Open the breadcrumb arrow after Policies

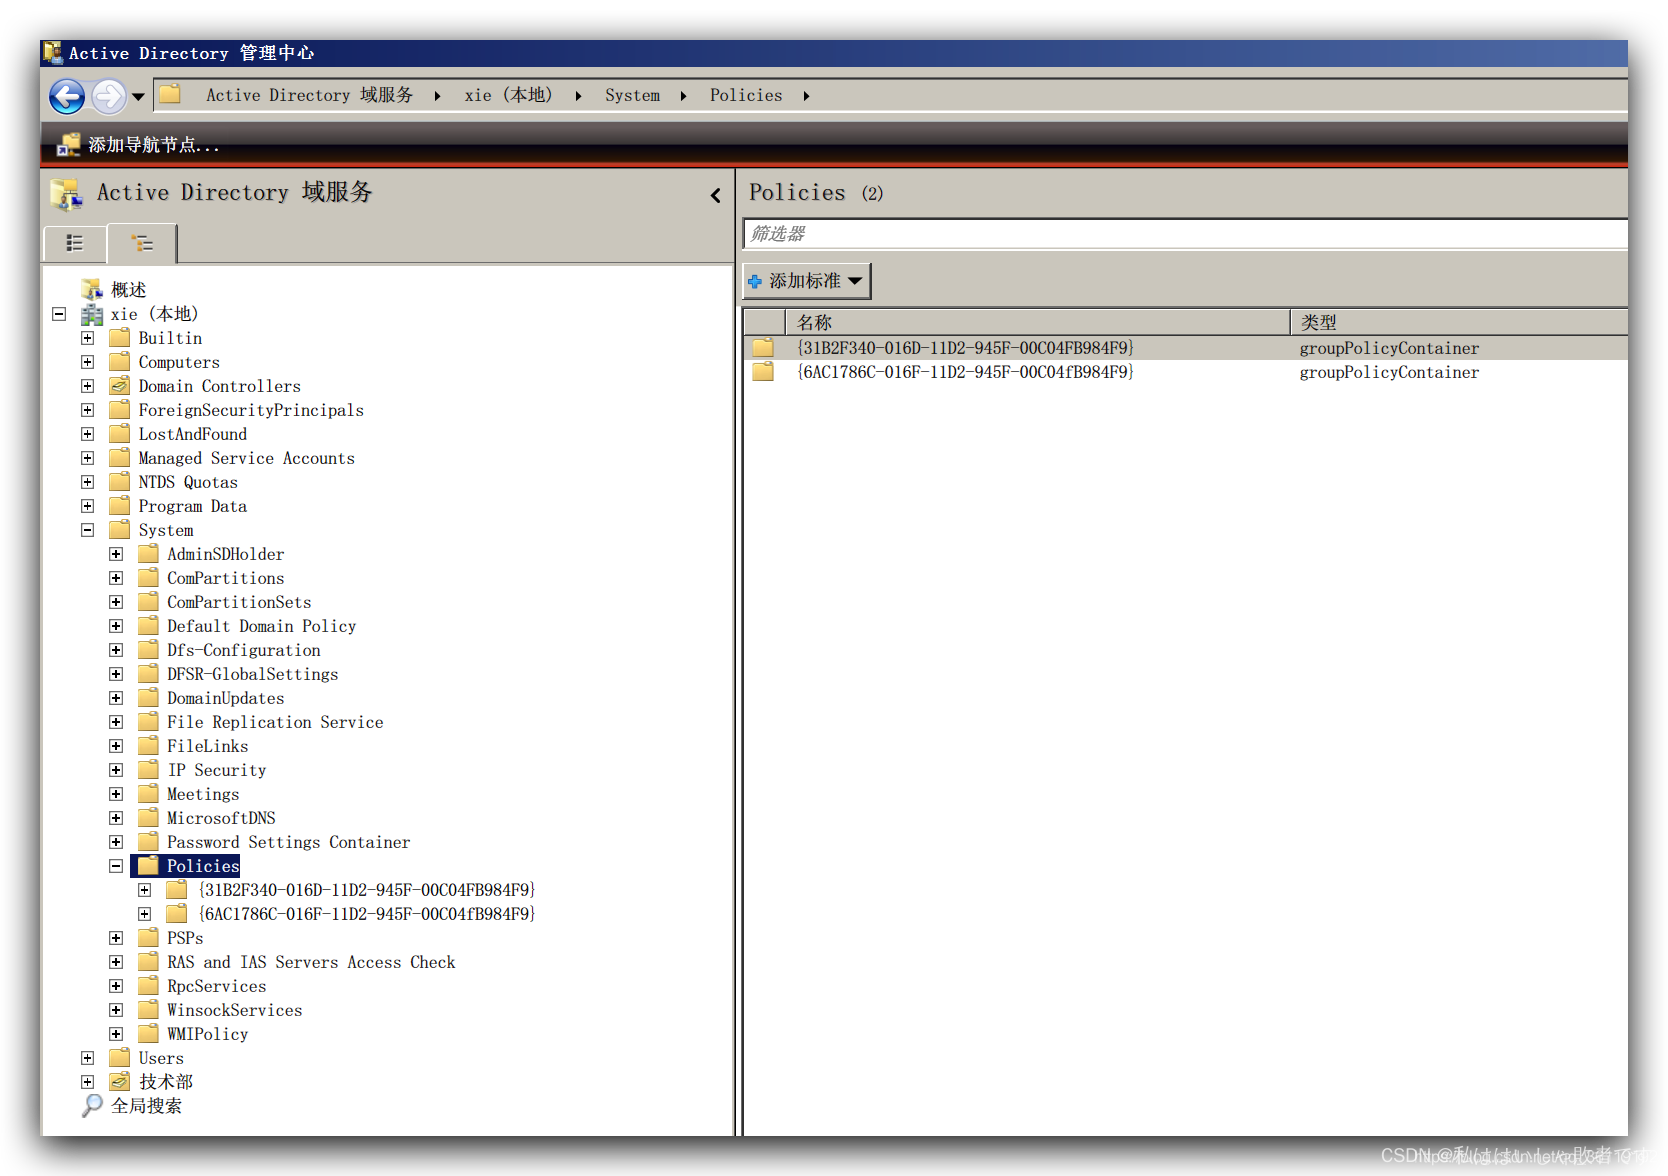pos(806,96)
